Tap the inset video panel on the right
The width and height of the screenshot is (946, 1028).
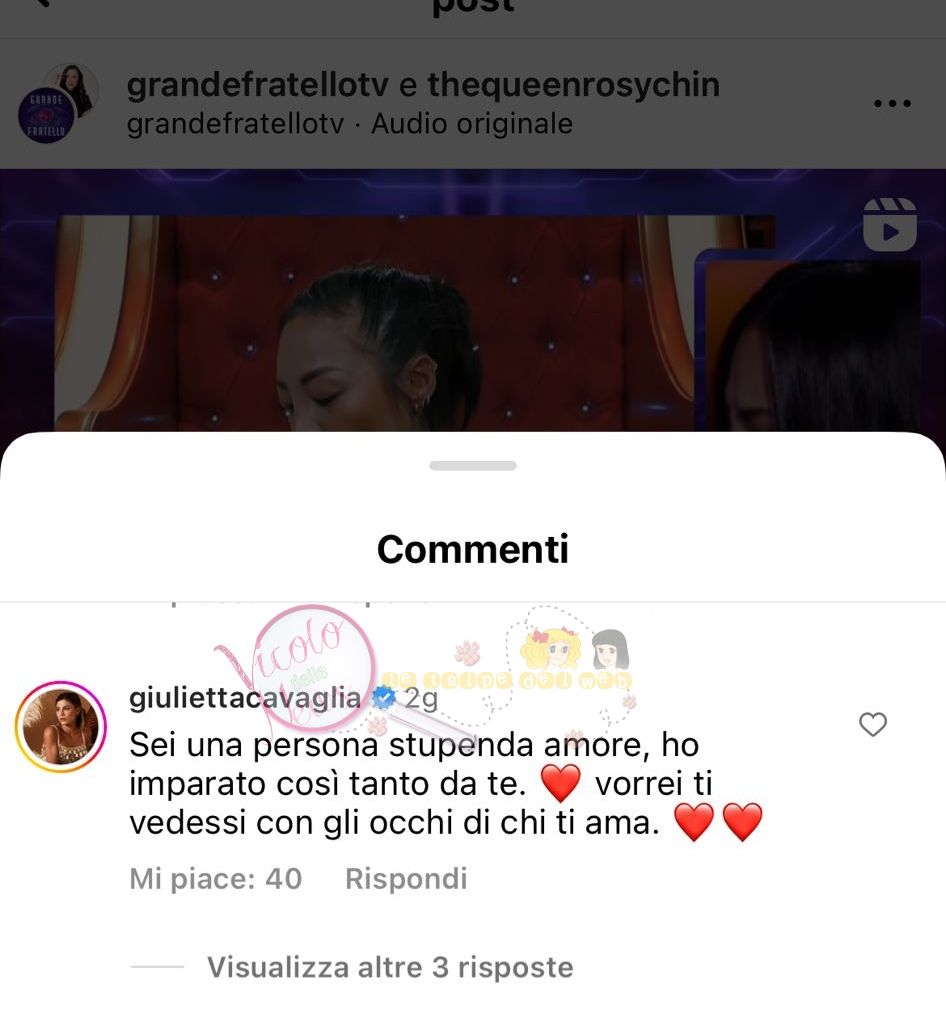[810, 341]
